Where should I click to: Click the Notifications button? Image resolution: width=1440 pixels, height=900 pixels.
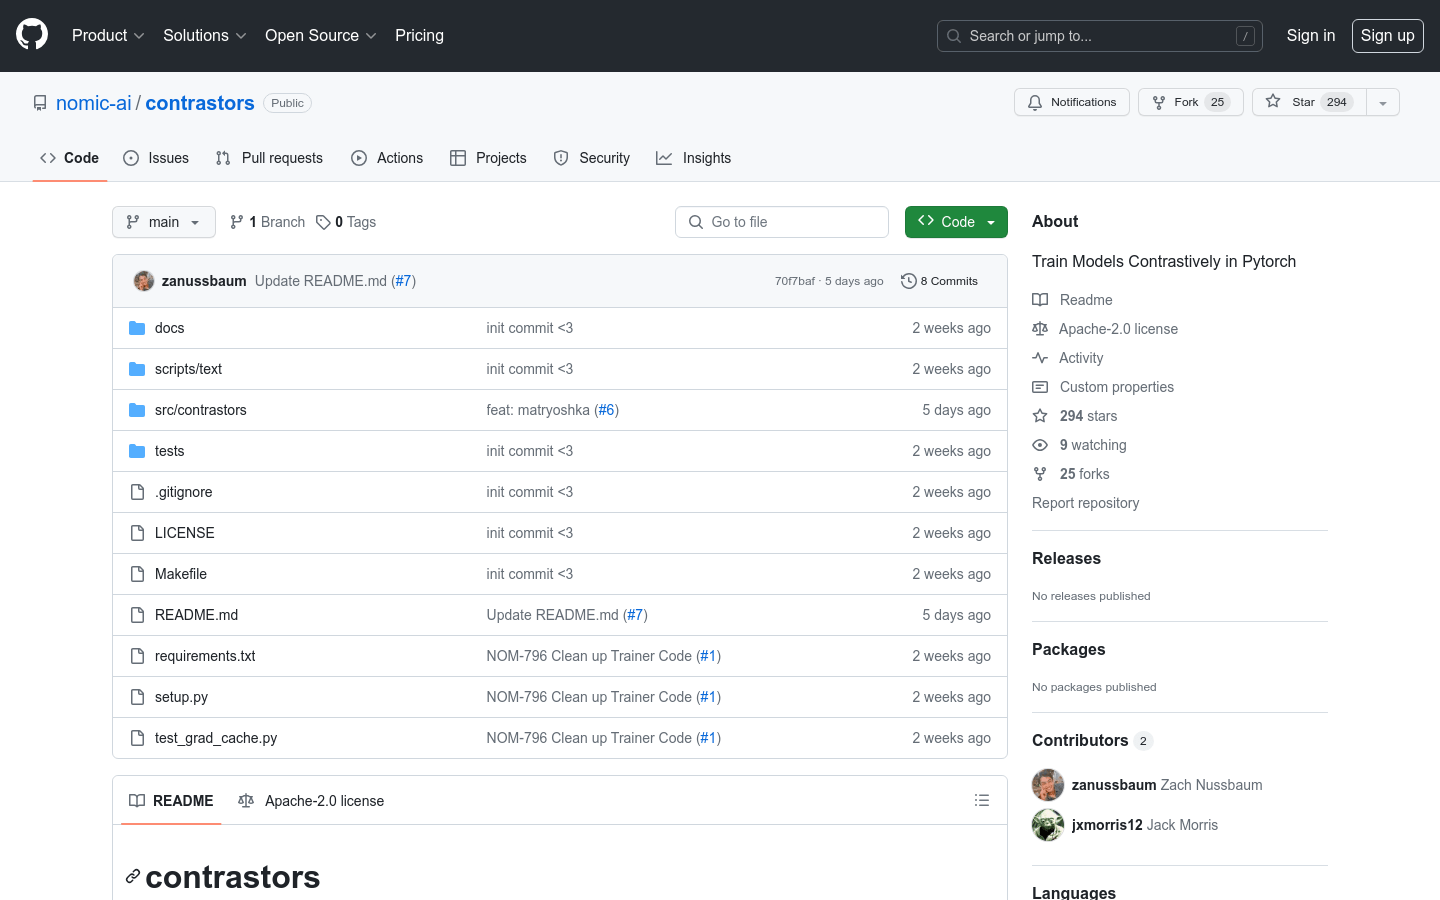click(x=1072, y=102)
